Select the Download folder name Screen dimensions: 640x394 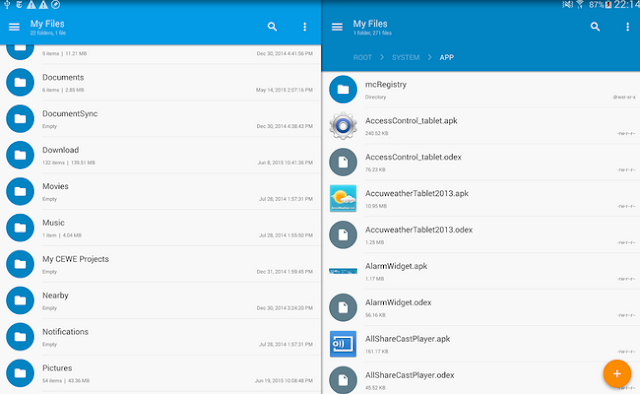click(60, 150)
